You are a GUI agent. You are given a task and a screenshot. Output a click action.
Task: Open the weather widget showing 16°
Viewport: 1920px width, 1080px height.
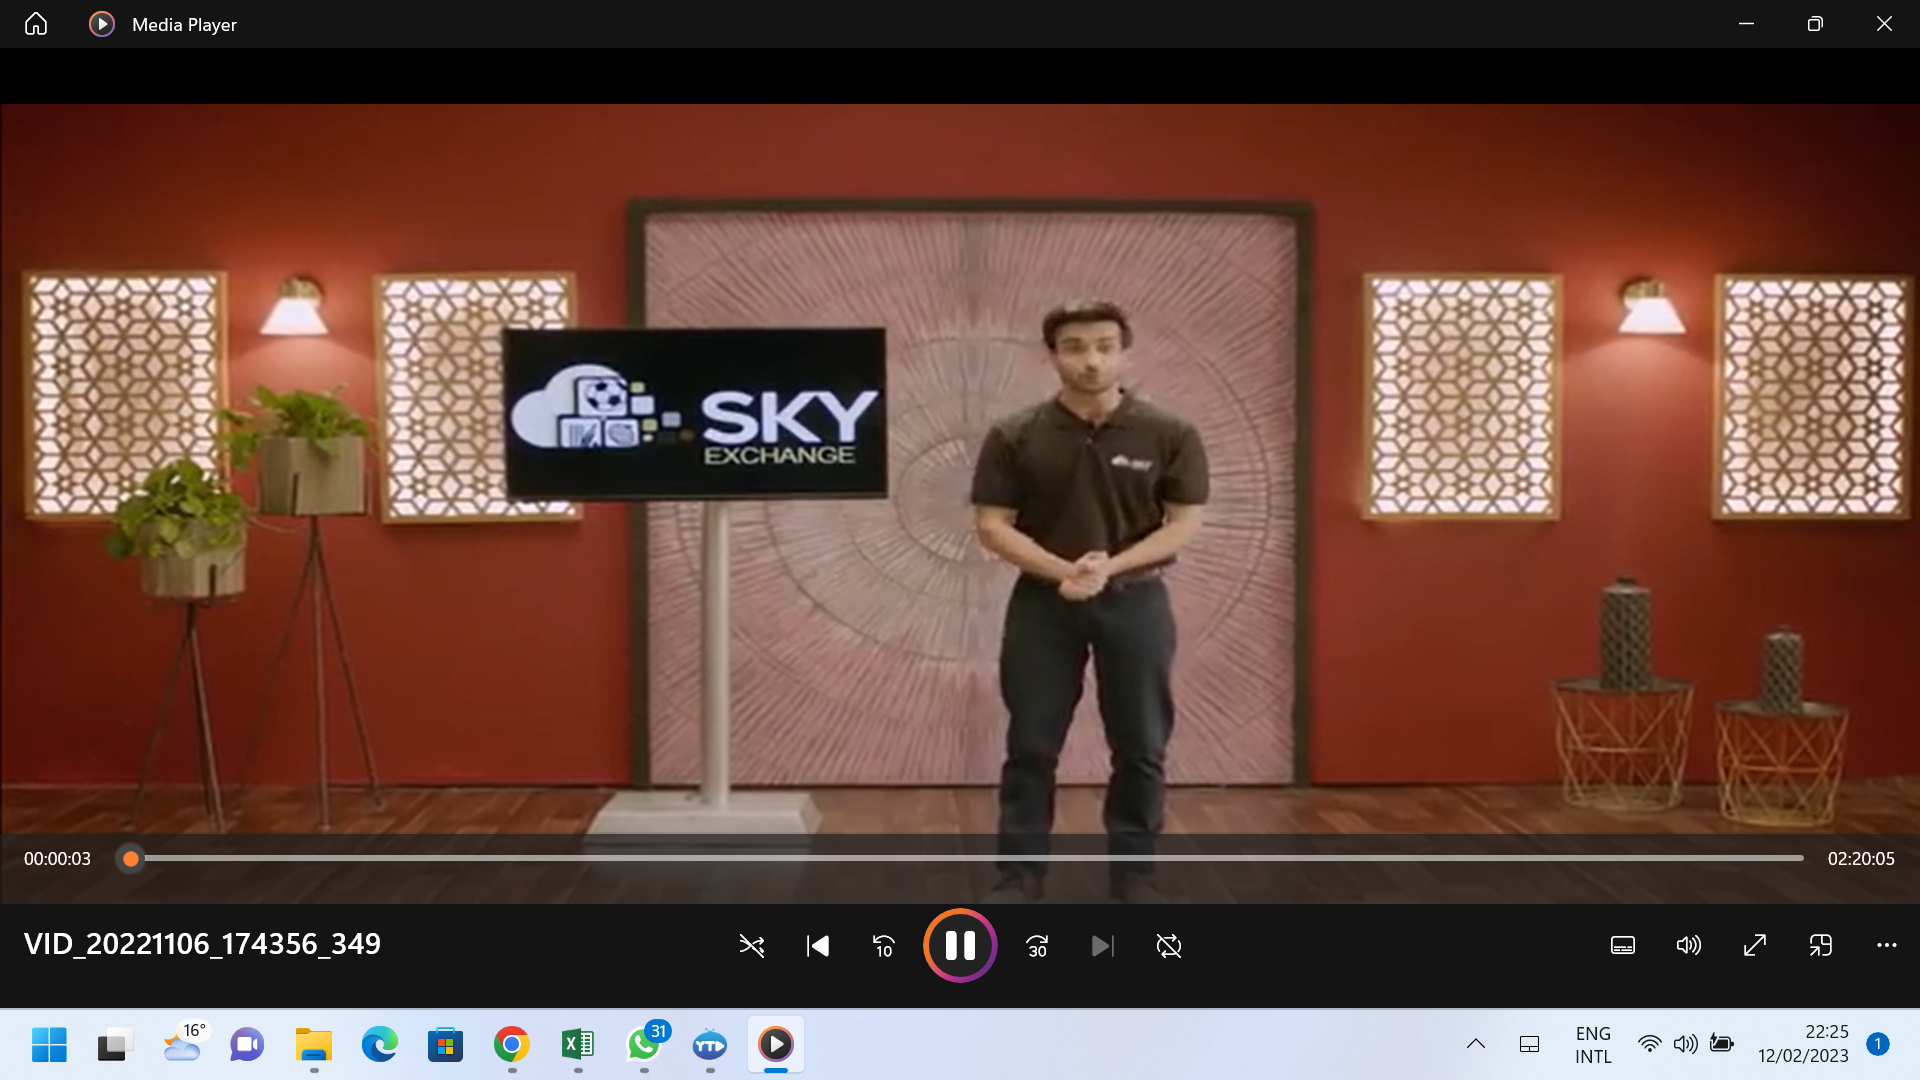(183, 1043)
